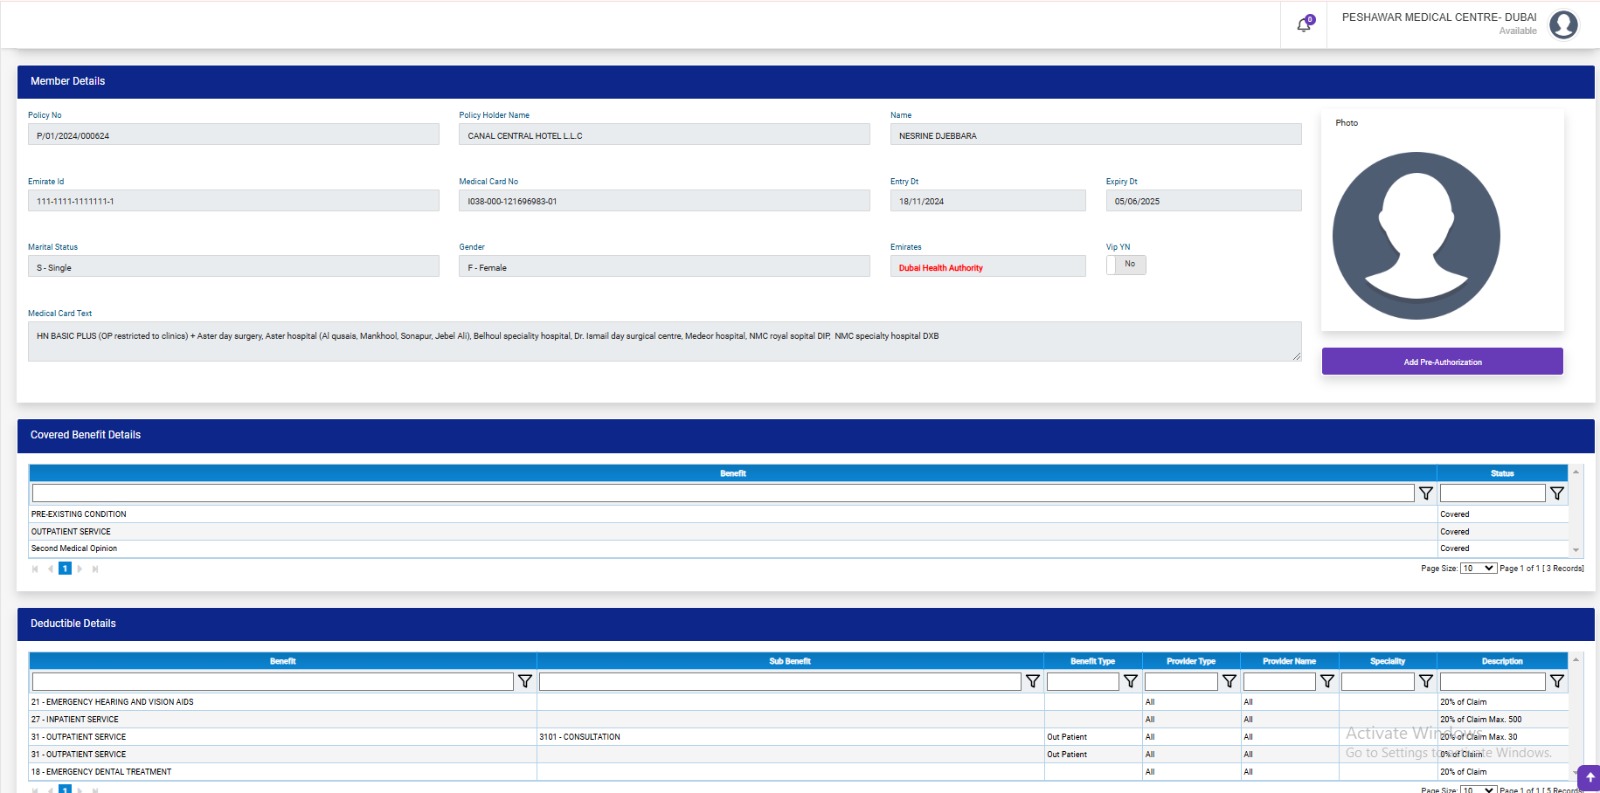Click filter icon for Provider Type column

[1229, 681]
